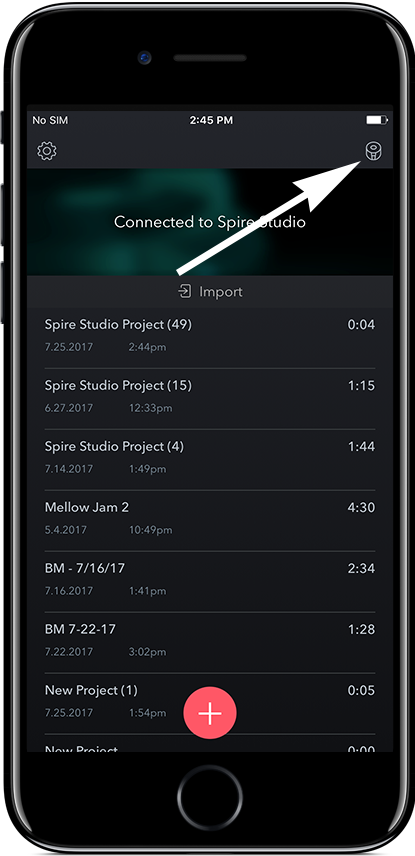Tap the Spire Studio device icon
Image resolution: width=415 pixels, height=856 pixels.
[374, 151]
